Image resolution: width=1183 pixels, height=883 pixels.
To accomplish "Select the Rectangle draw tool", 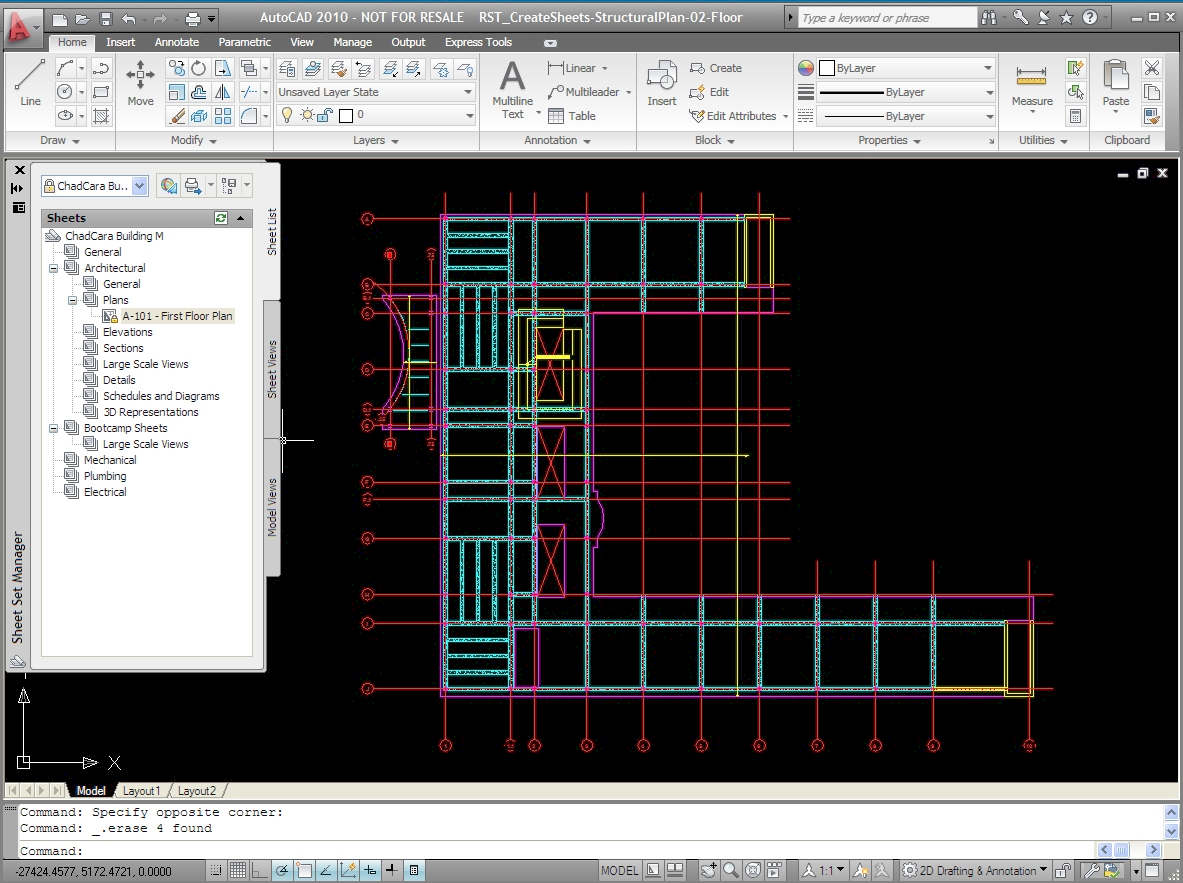I will point(100,92).
